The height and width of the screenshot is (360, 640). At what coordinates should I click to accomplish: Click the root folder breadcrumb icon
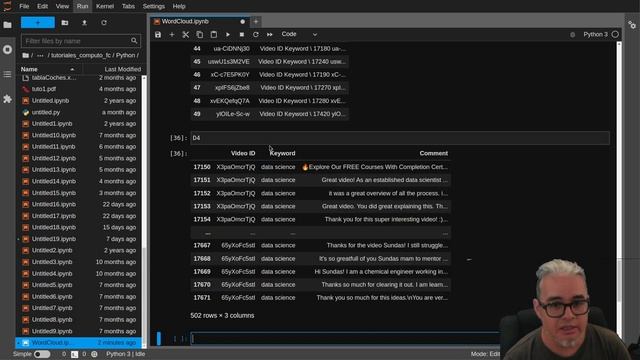click(x=26, y=55)
